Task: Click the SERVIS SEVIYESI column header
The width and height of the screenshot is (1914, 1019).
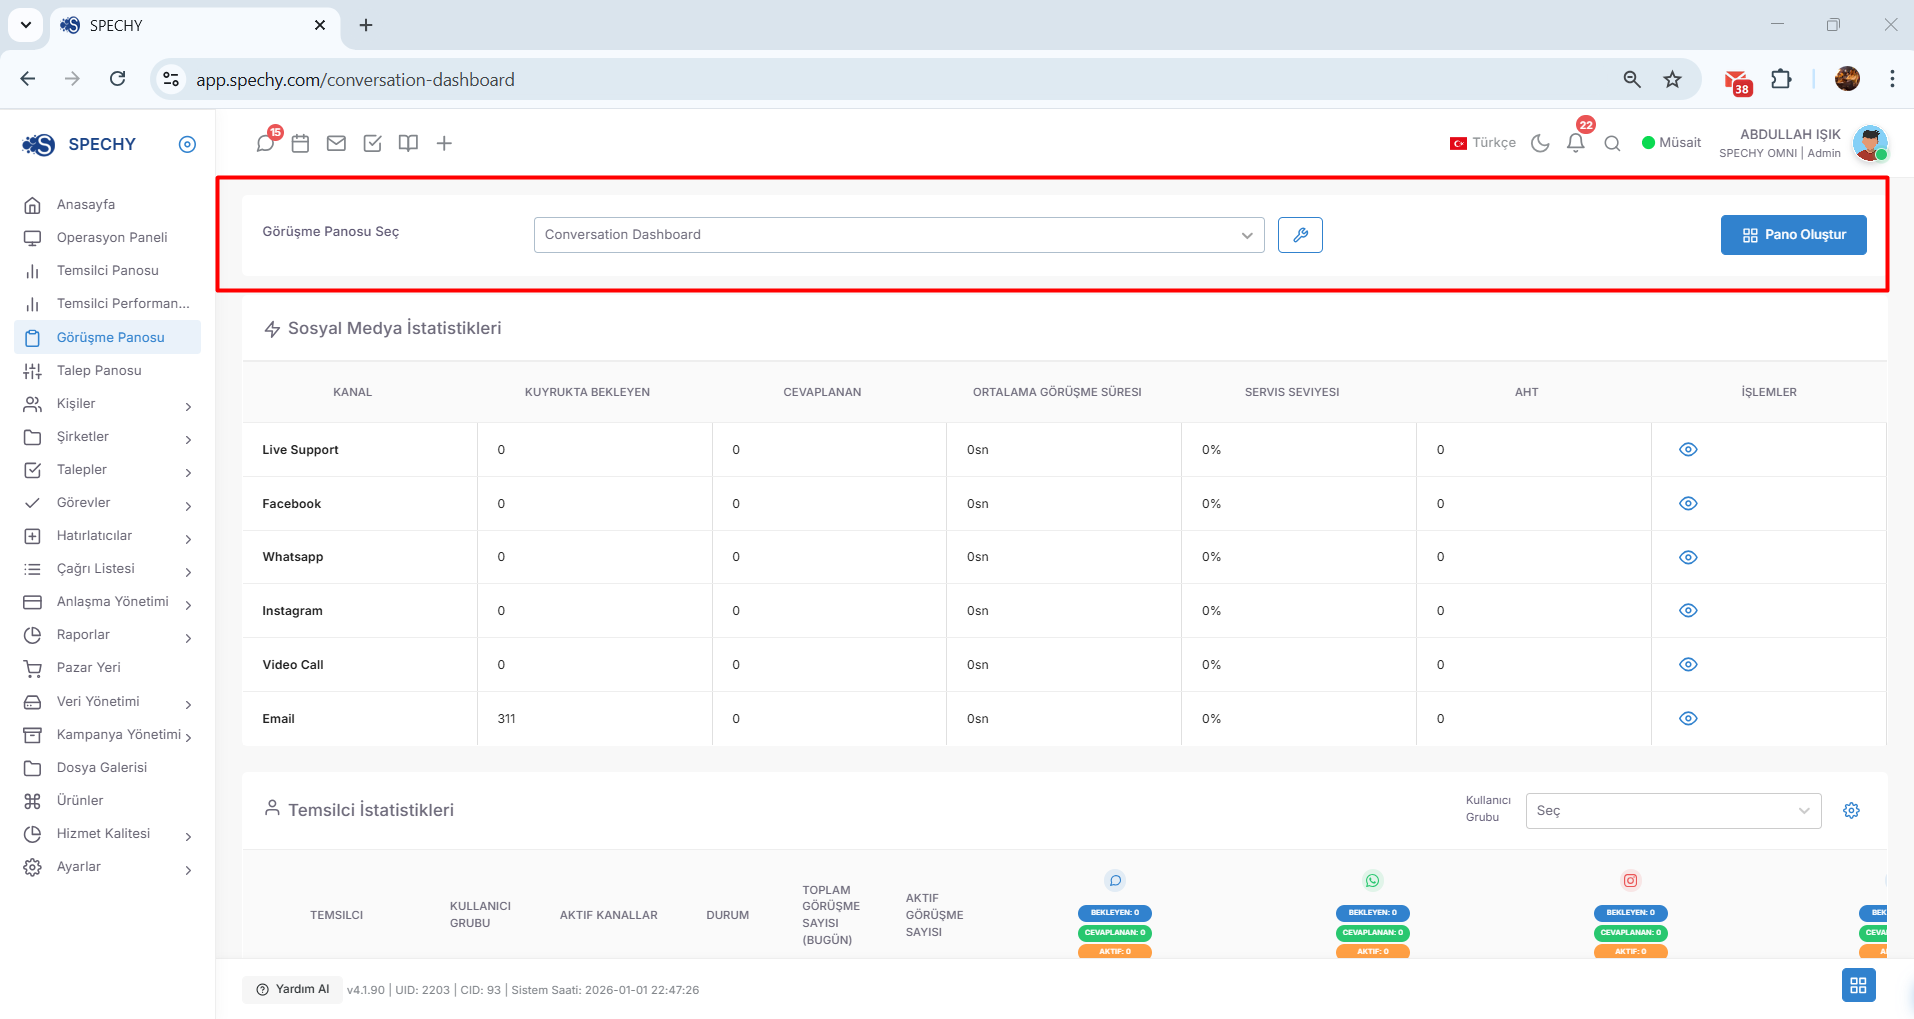Action: point(1292,392)
